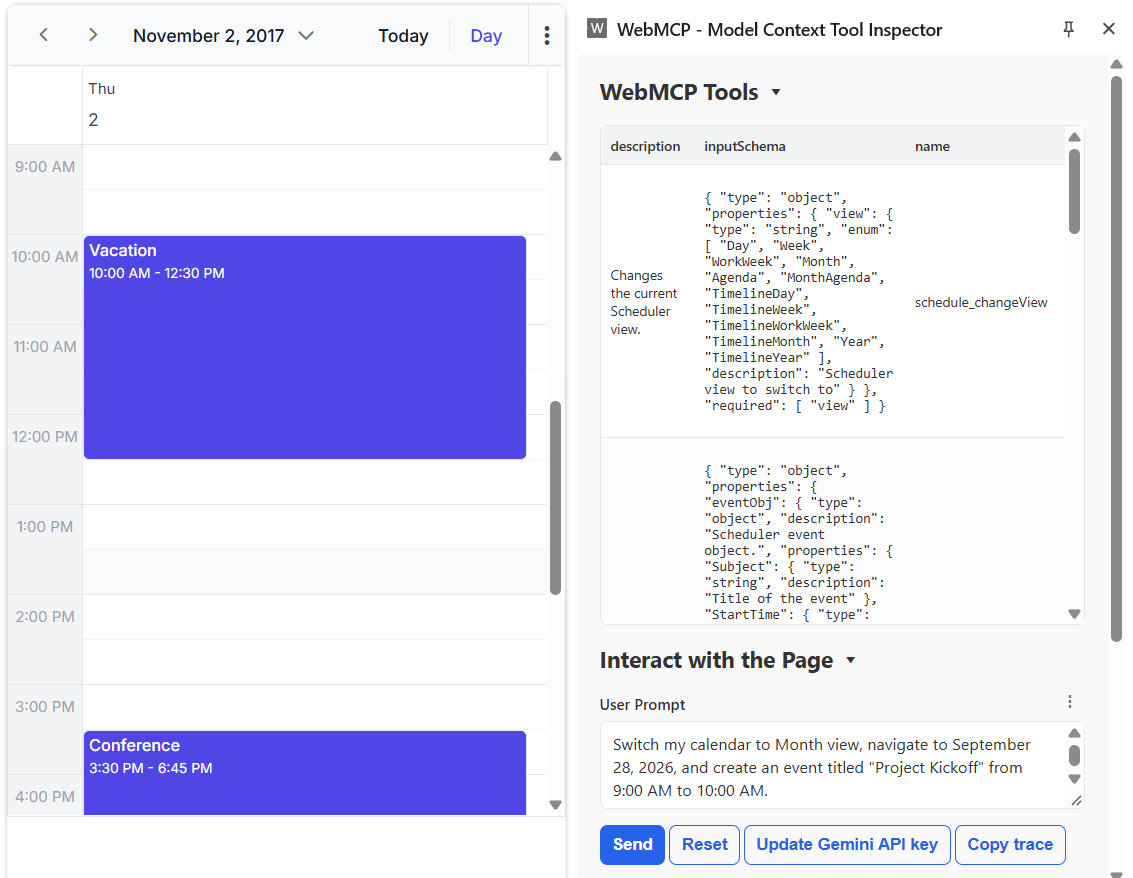The height and width of the screenshot is (878, 1133).
Task: Click the description column header
Action: tap(645, 146)
